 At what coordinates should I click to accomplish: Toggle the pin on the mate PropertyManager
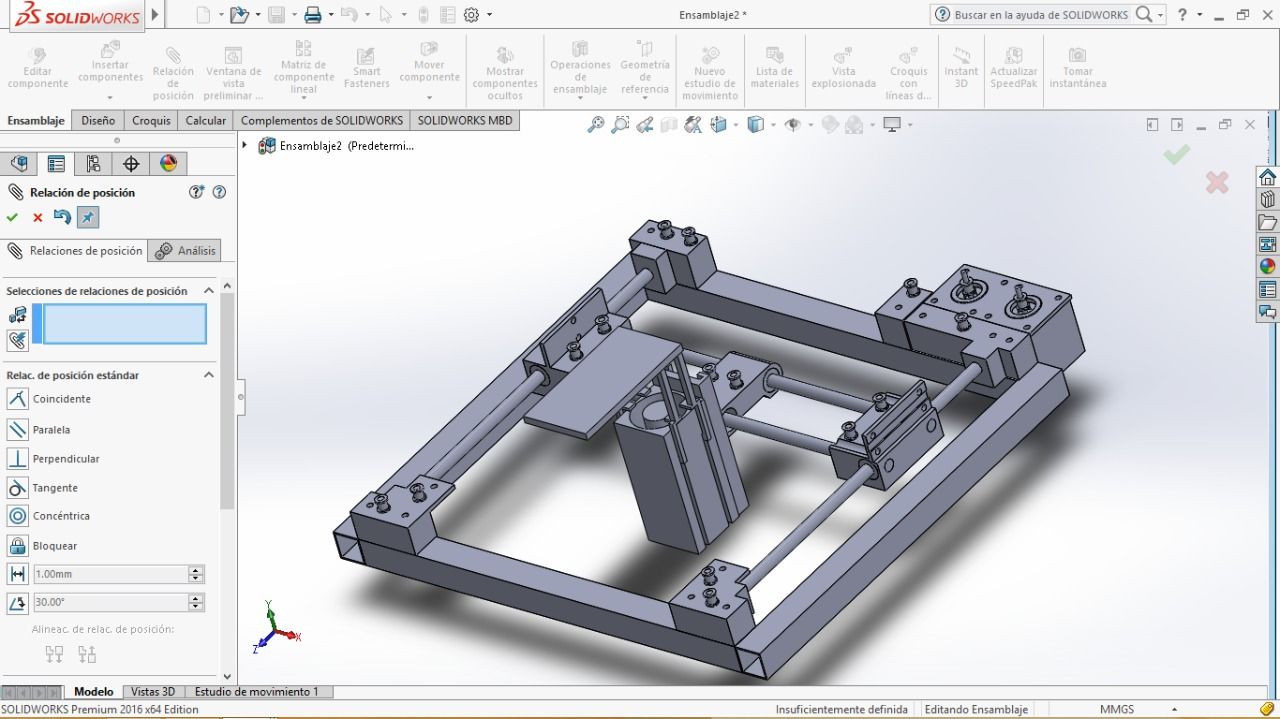[88, 217]
